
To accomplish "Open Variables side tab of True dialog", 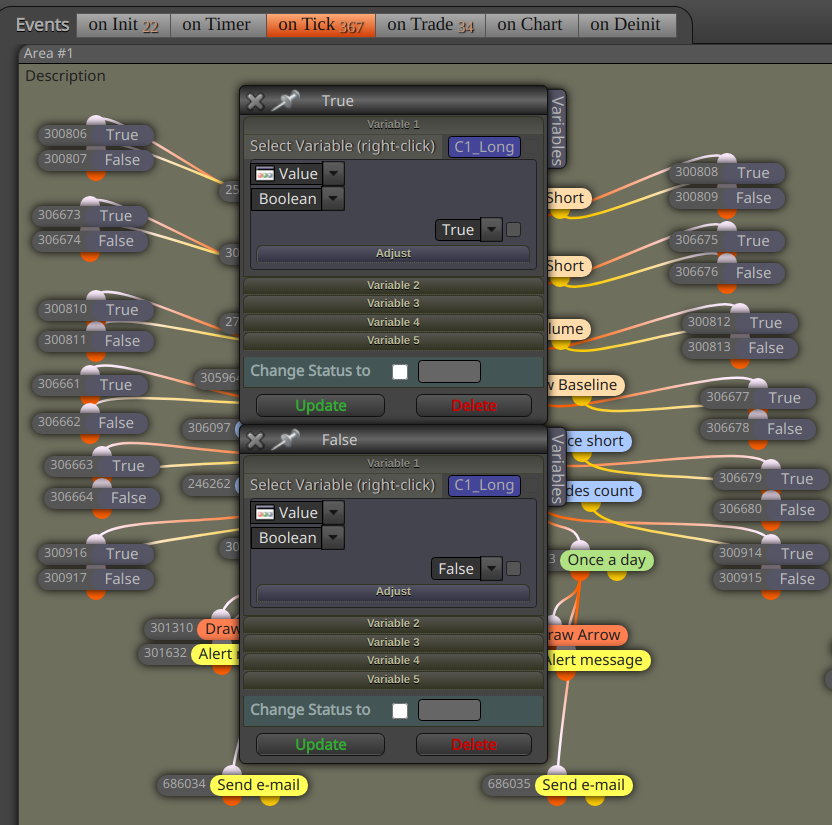I will (x=557, y=130).
